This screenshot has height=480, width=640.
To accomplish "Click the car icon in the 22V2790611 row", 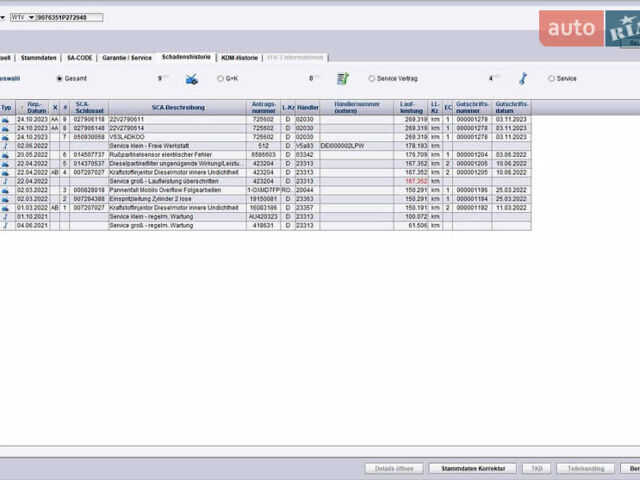I will (x=5, y=120).
